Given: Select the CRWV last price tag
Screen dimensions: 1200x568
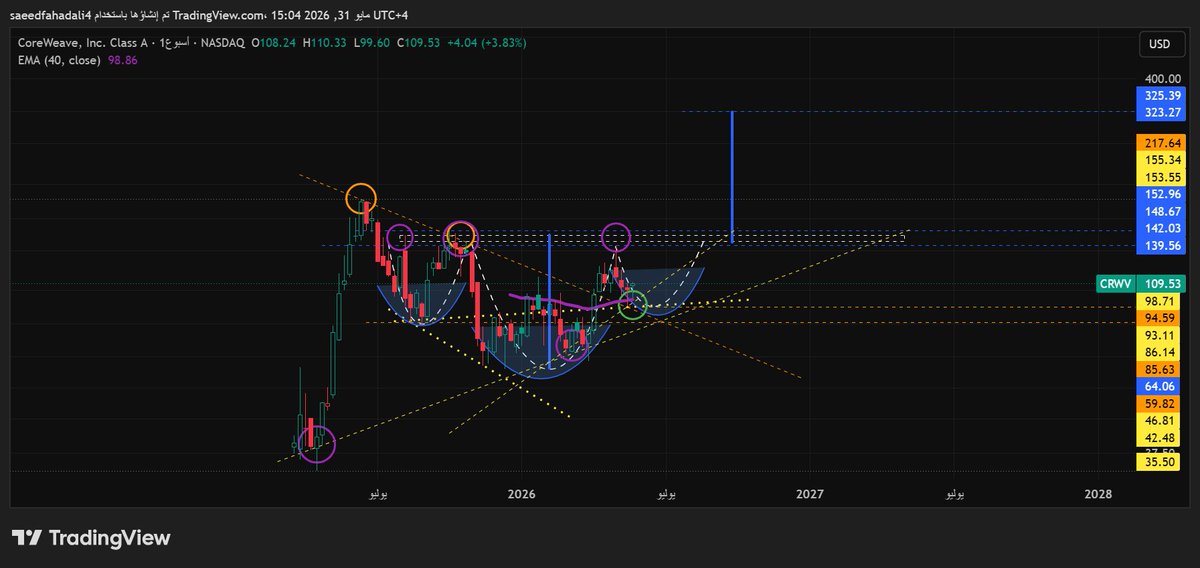Looking at the screenshot, I should (x=1114, y=284).
